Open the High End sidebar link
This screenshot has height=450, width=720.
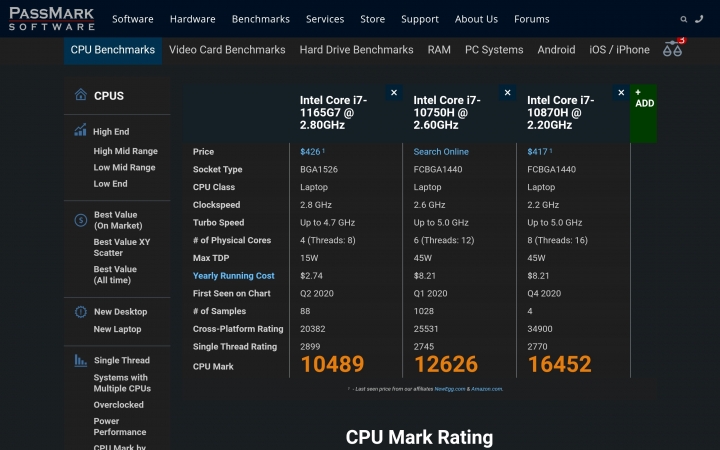click(111, 131)
